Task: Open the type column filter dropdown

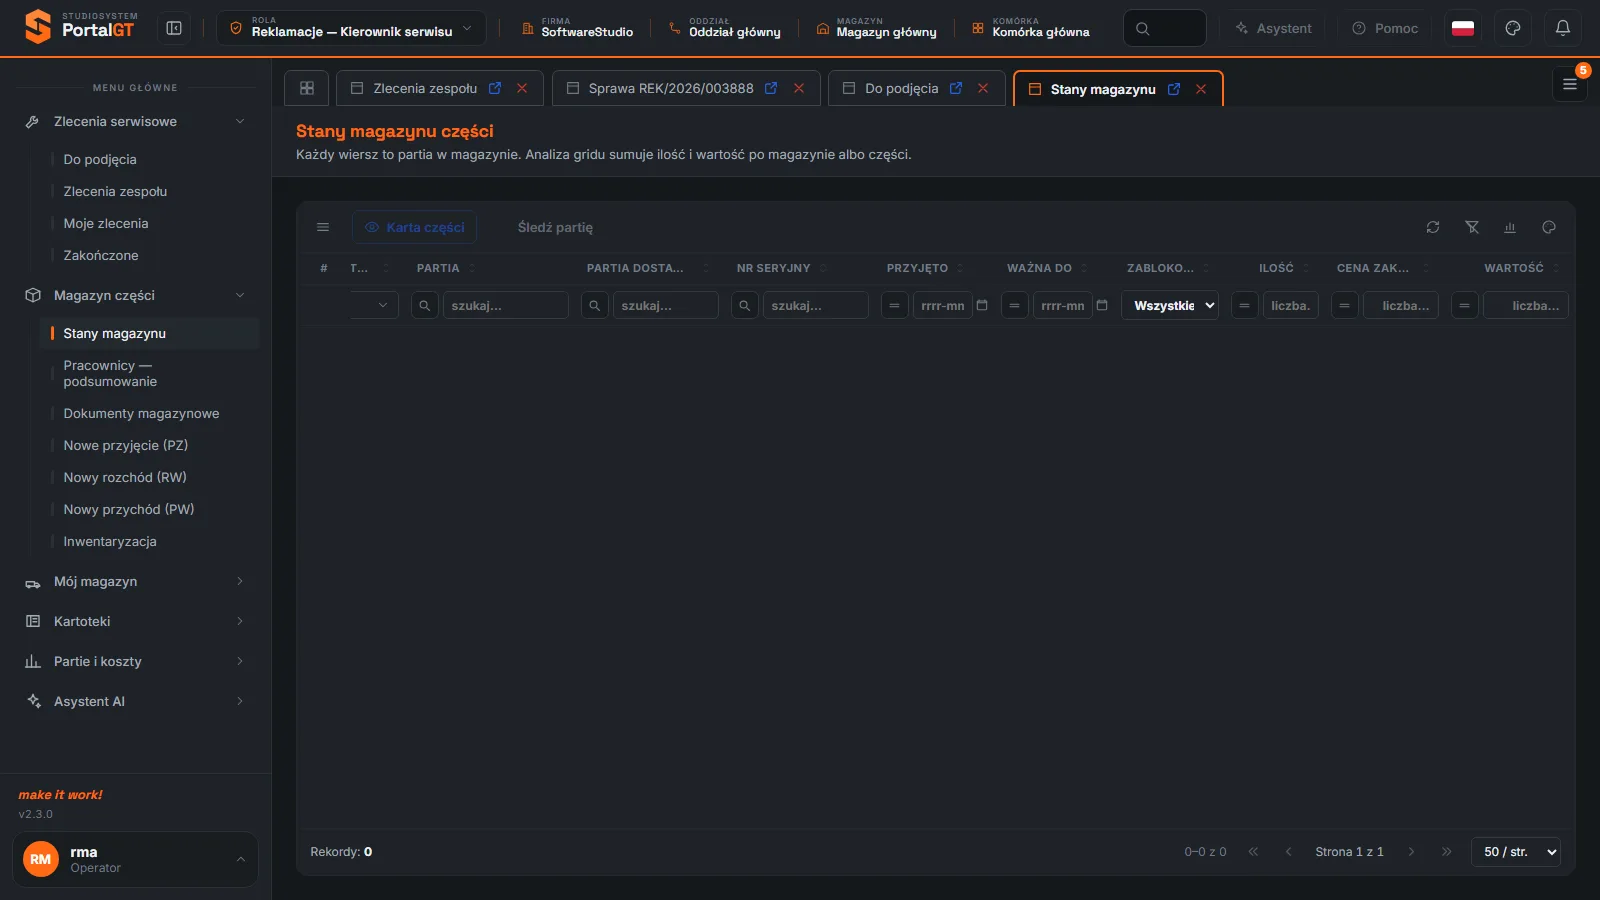Action: 375,305
